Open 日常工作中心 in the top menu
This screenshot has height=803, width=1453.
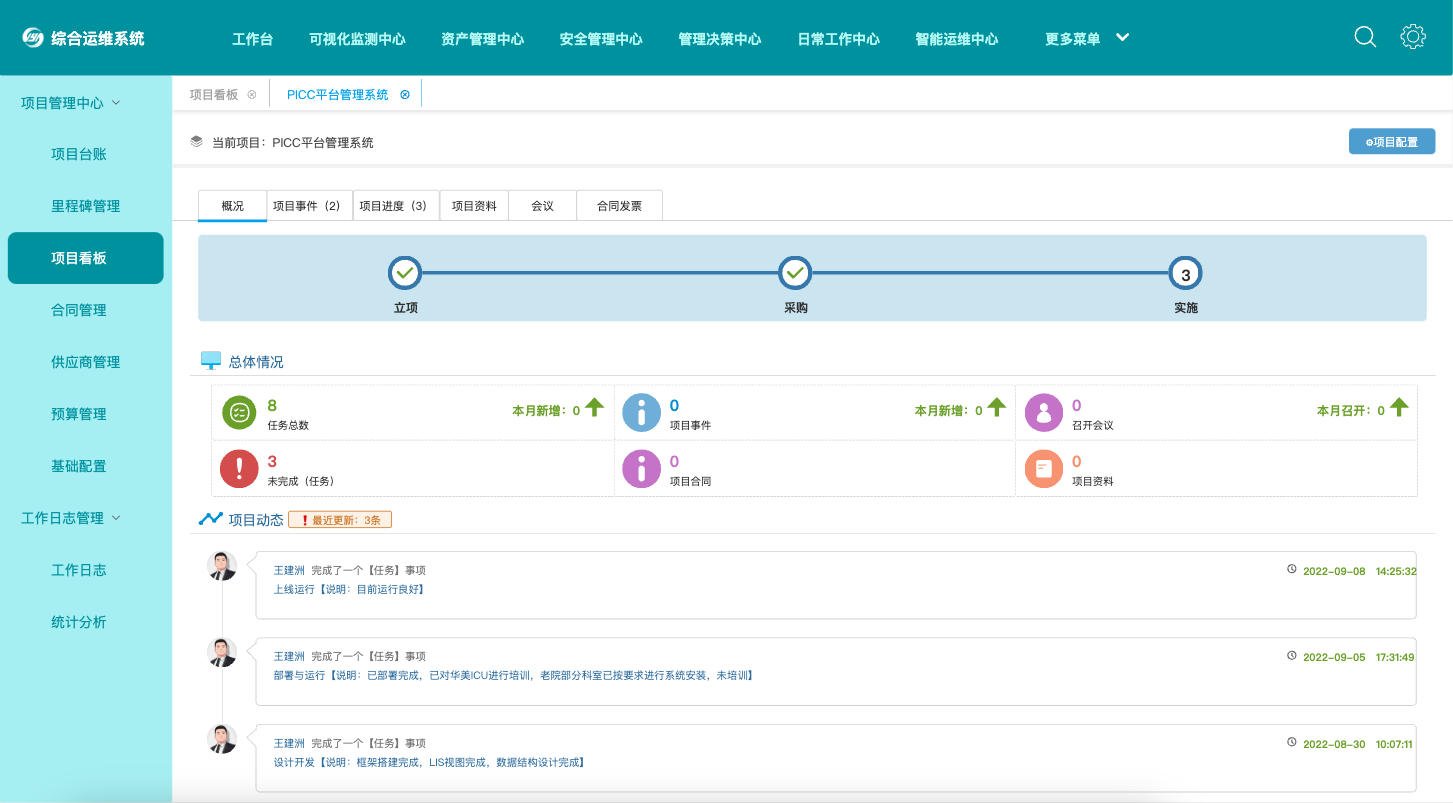pos(839,39)
